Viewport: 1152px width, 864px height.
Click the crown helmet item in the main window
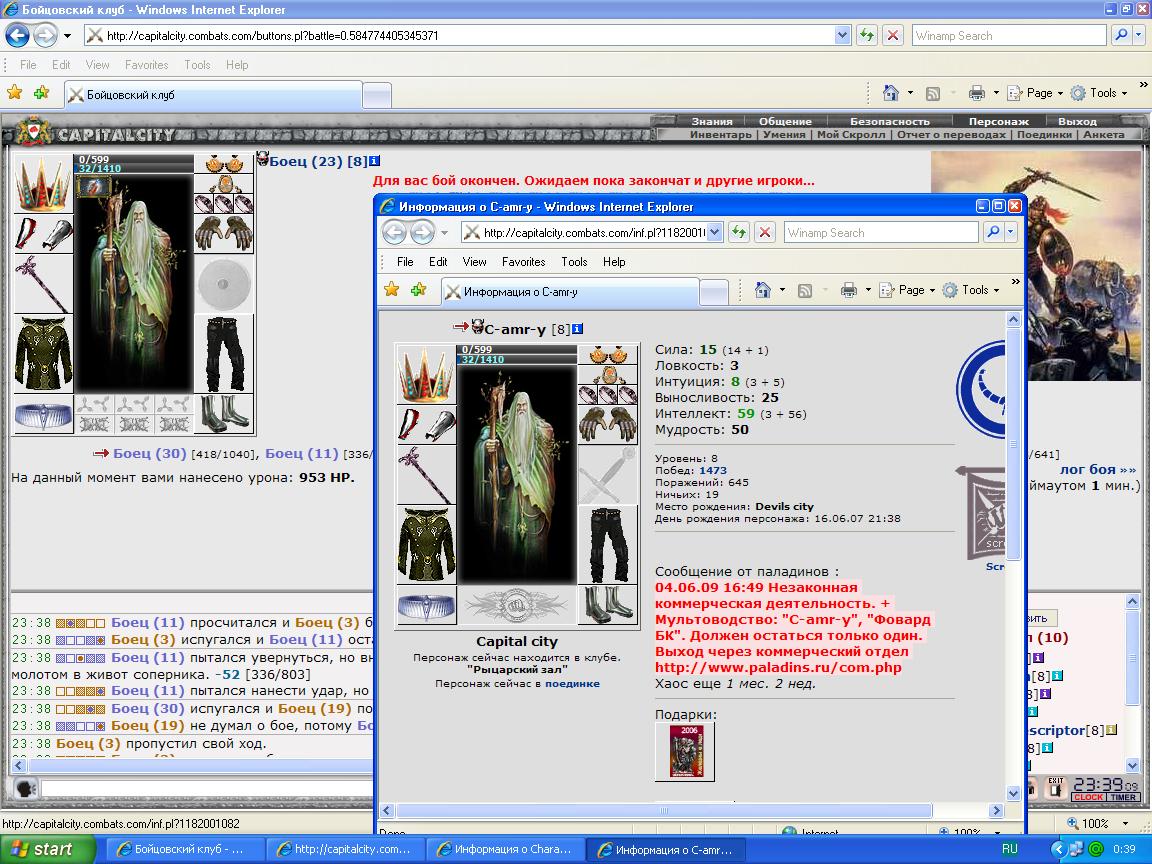(43, 184)
